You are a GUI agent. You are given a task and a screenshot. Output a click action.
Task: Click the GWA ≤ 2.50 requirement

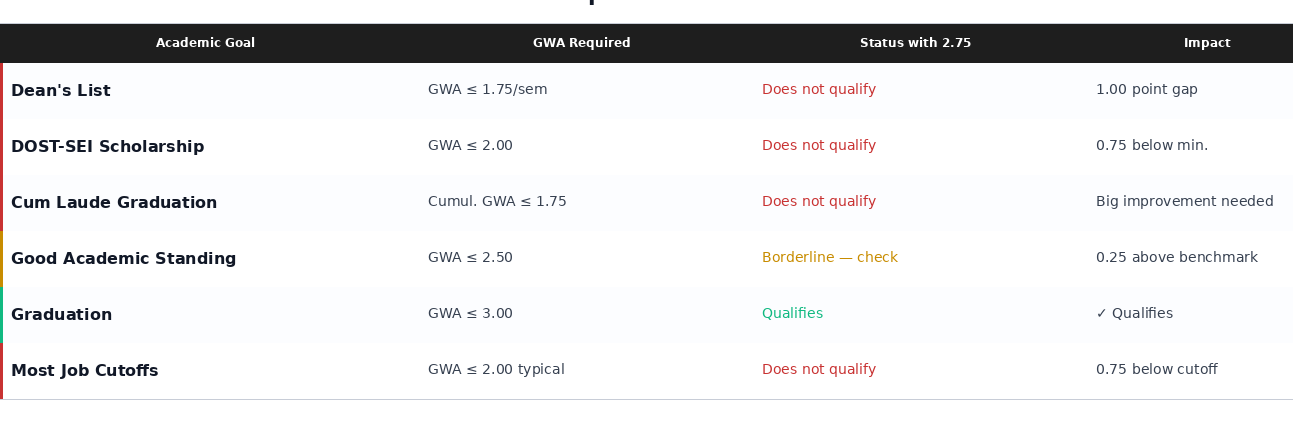pyautogui.click(x=470, y=258)
